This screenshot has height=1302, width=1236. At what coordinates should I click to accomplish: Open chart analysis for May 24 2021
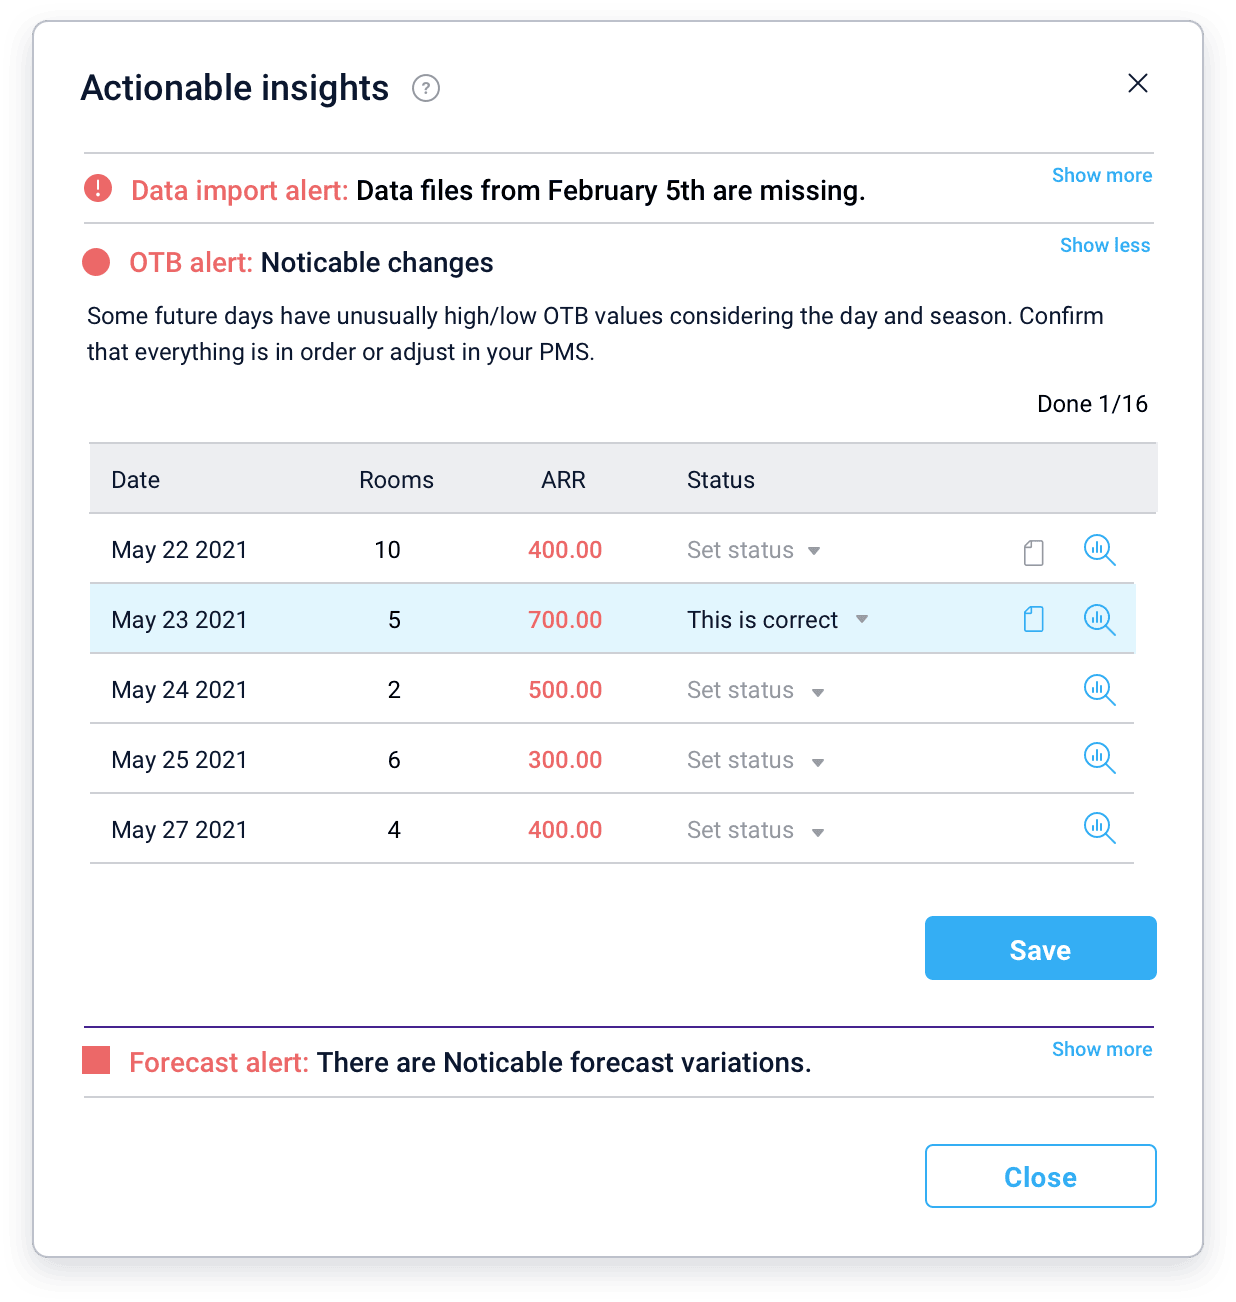tap(1099, 690)
